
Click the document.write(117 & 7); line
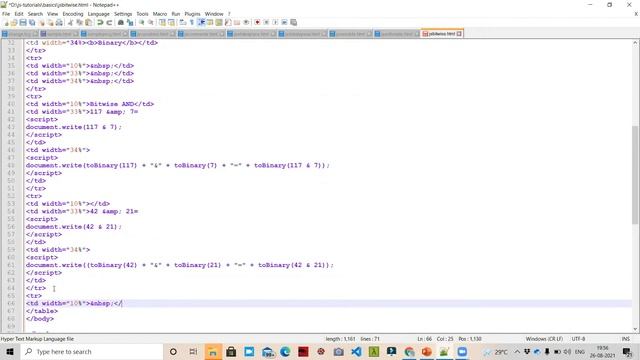[73, 127]
